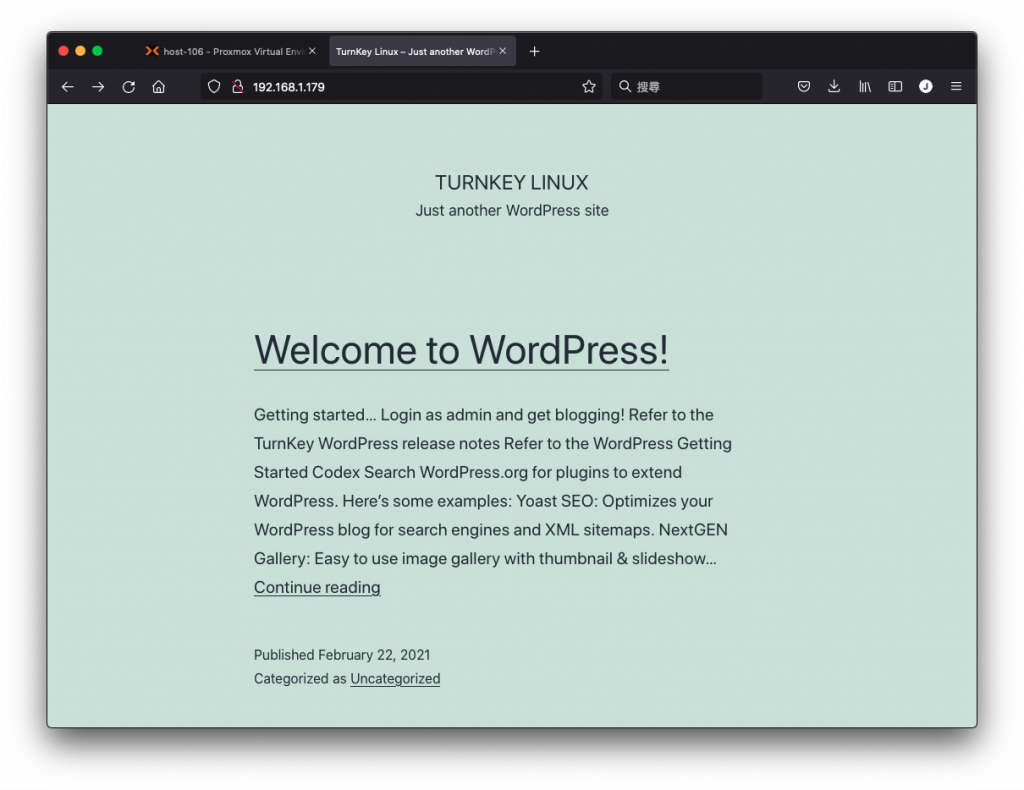Close the Proxmox Virtual Environment tab
1024x790 pixels.
click(312, 51)
